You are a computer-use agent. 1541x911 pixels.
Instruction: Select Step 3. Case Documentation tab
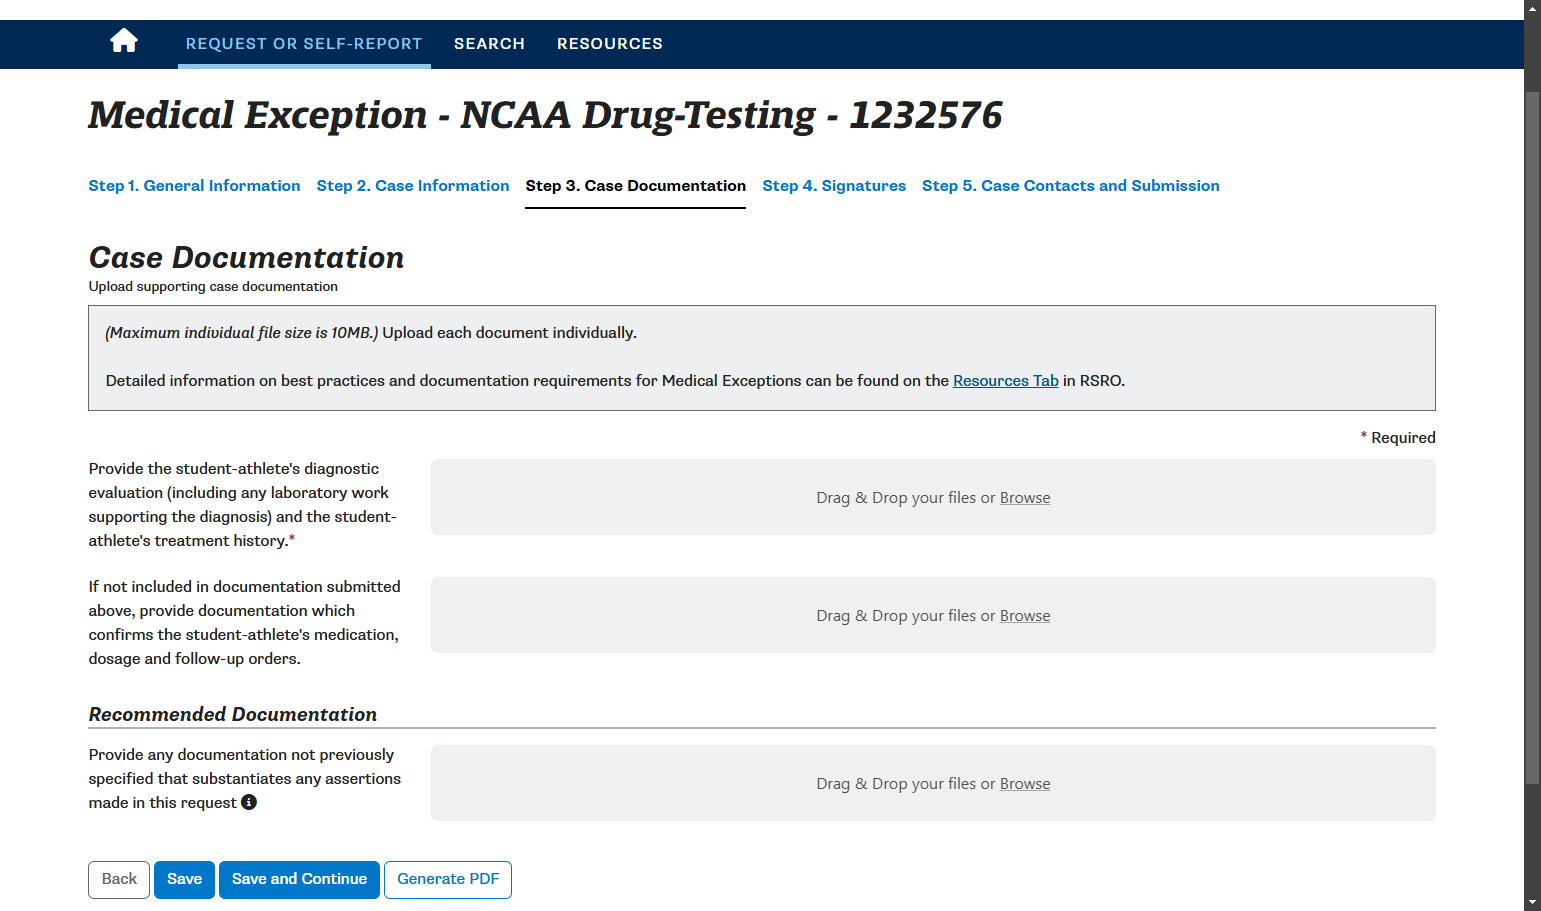(636, 186)
